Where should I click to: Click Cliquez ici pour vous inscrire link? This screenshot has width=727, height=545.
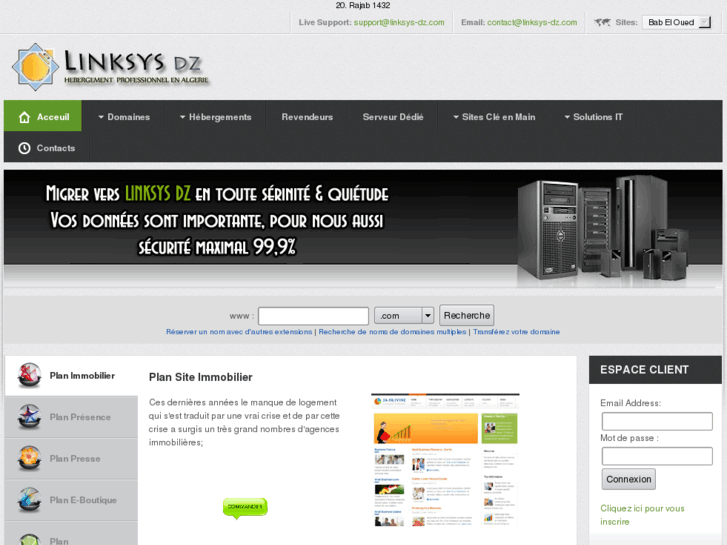click(642, 515)
